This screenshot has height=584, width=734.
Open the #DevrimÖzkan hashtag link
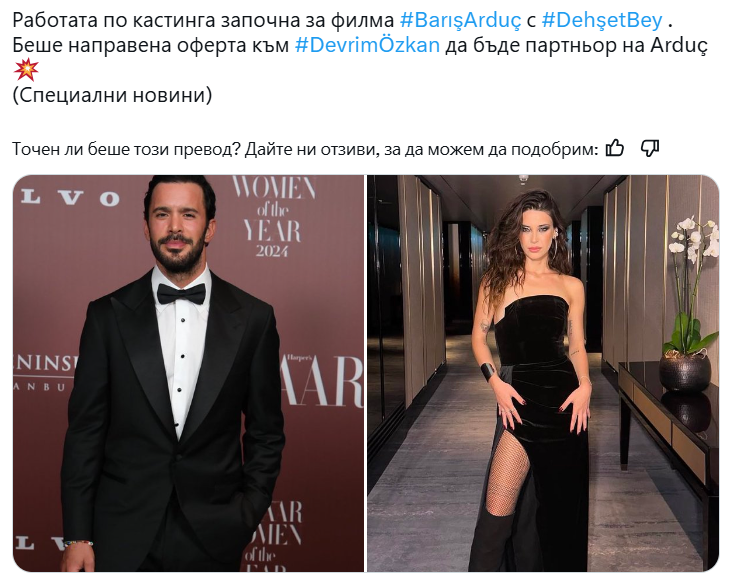click(x=367, y=45)
